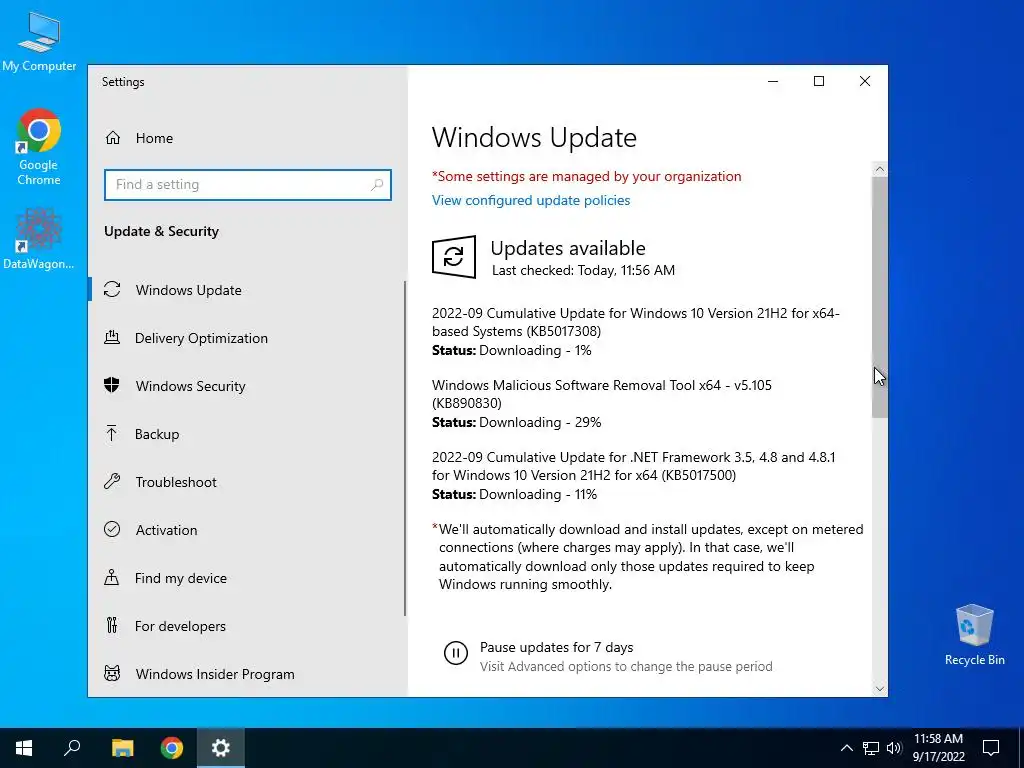Open the DataWagon desktop shortcut
Image resolution: width=1024 pixels, height=768 pixels.
pyautogui.click(x=39, y=238)
